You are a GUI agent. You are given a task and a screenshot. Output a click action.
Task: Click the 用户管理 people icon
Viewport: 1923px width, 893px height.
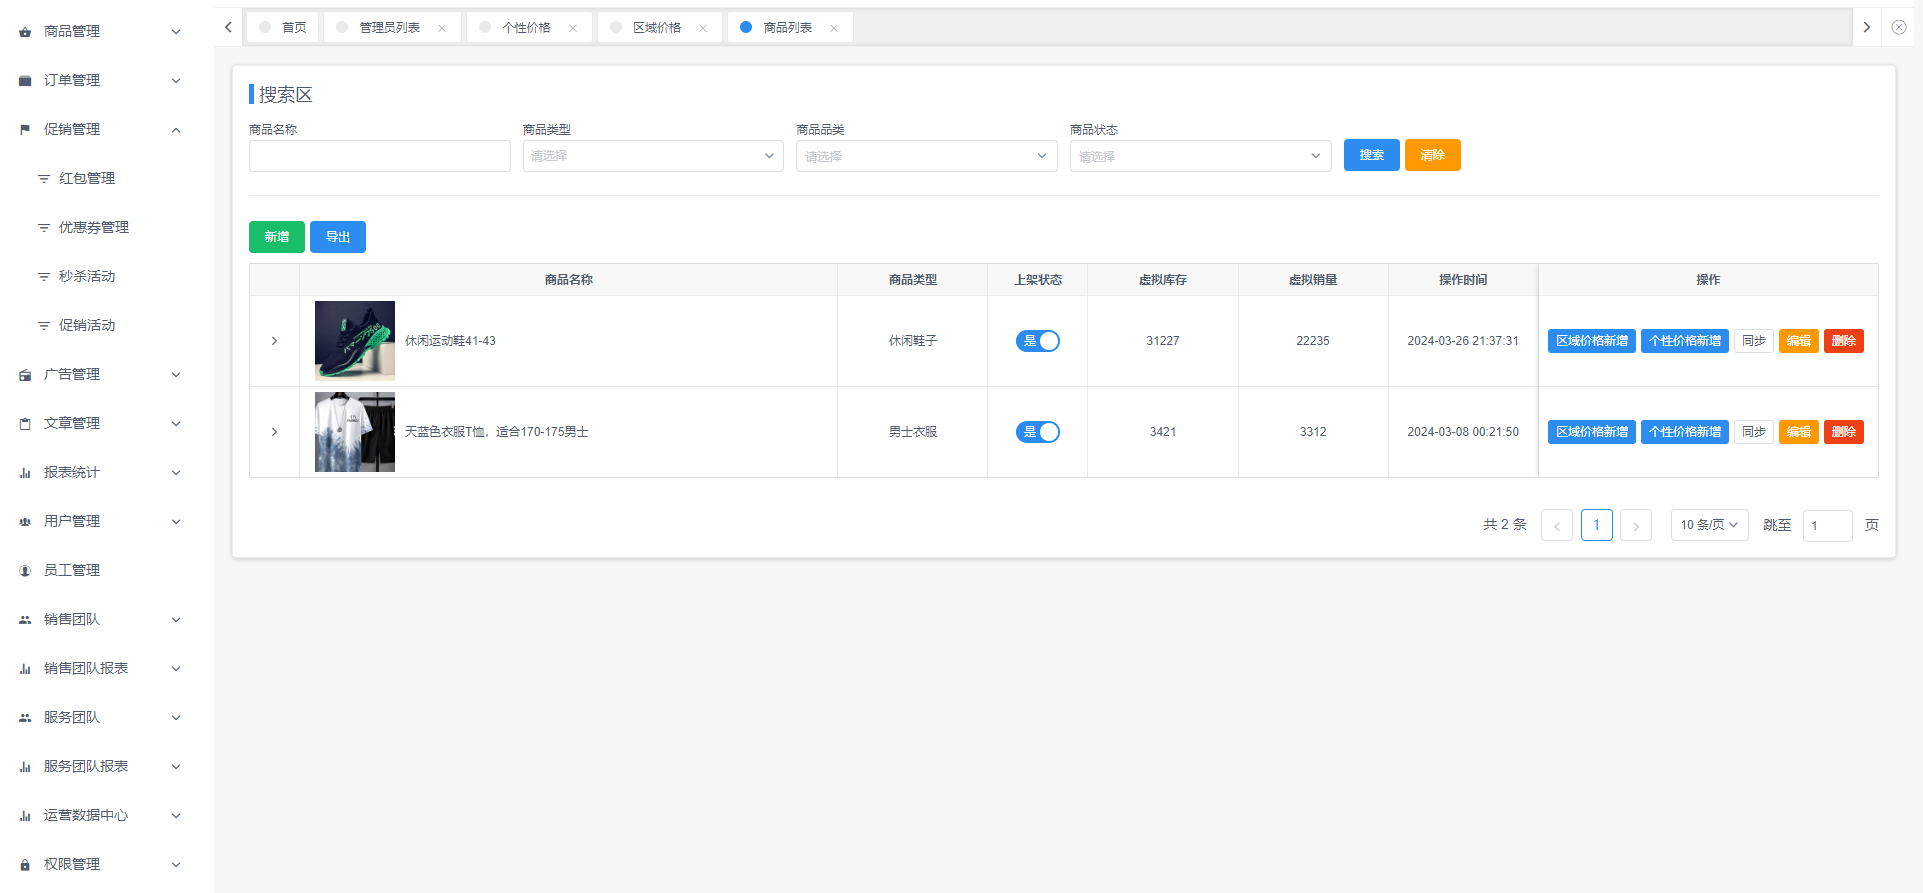25,522
